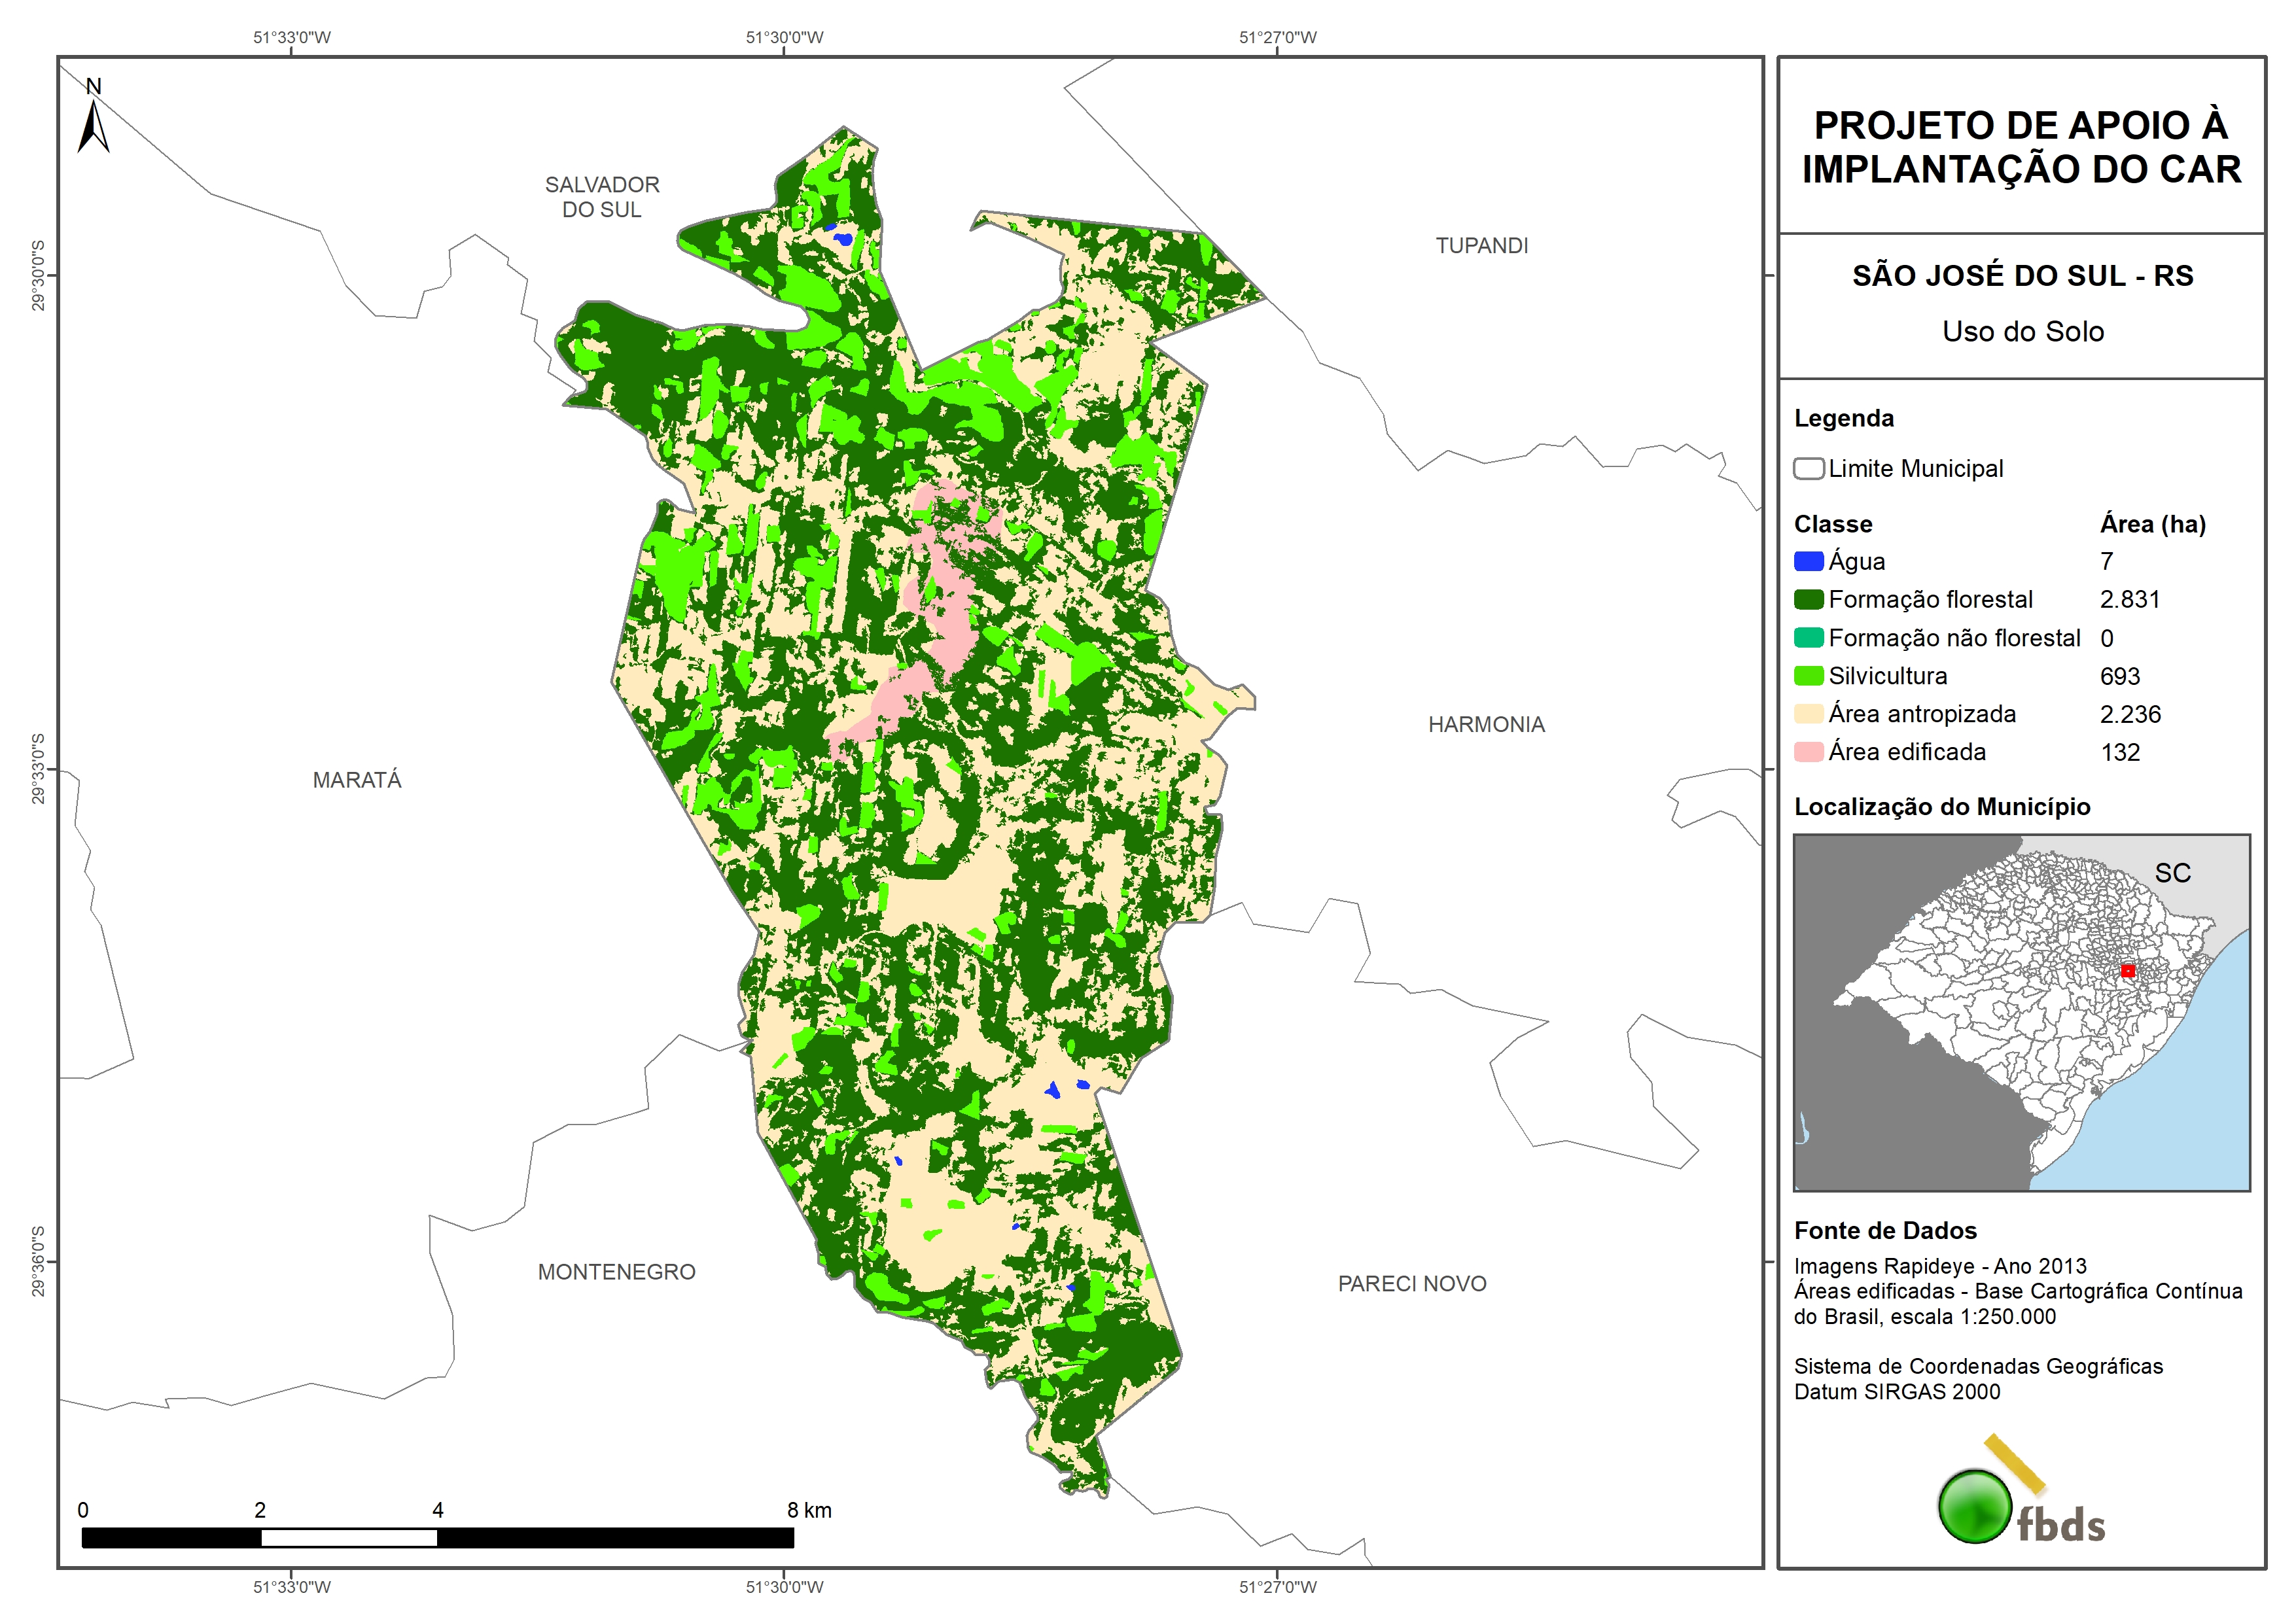Image resolution: width=2296 pixels, height=1623 pixels.
Task: Select the Formação florestal dark green swatch
Action: [1808, 600]
